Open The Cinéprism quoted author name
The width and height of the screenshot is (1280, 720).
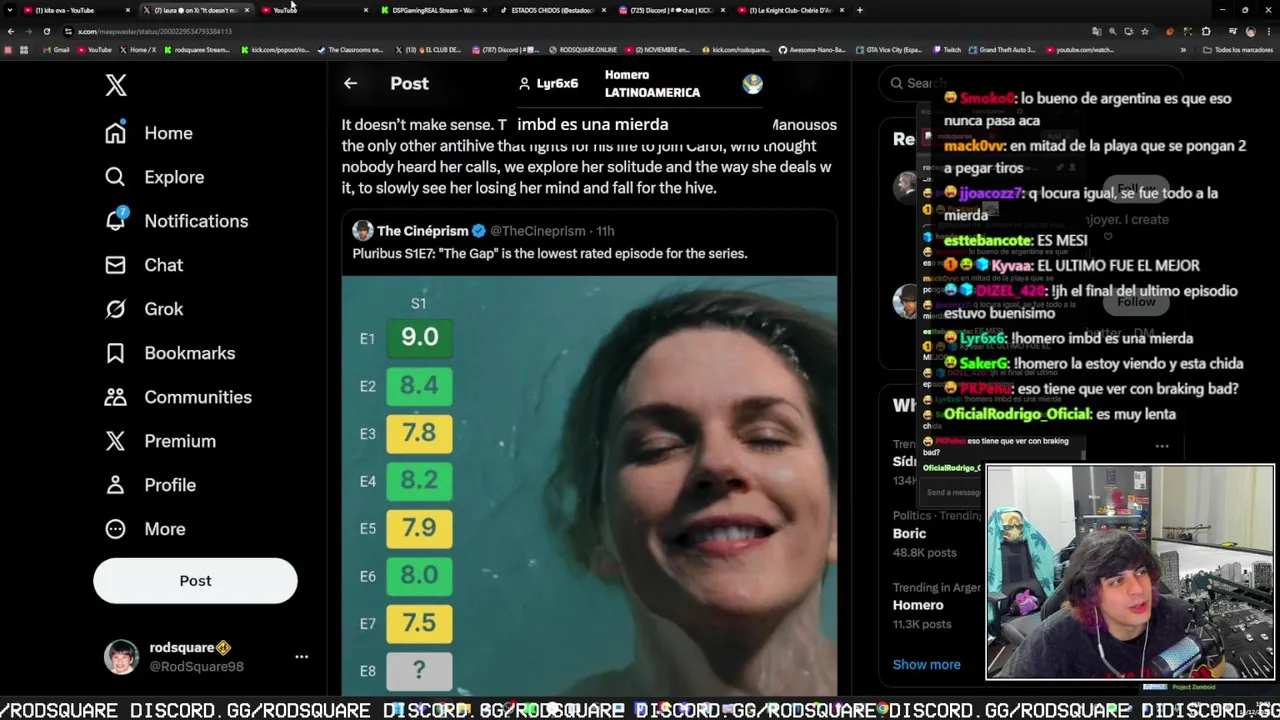point(423,231)
